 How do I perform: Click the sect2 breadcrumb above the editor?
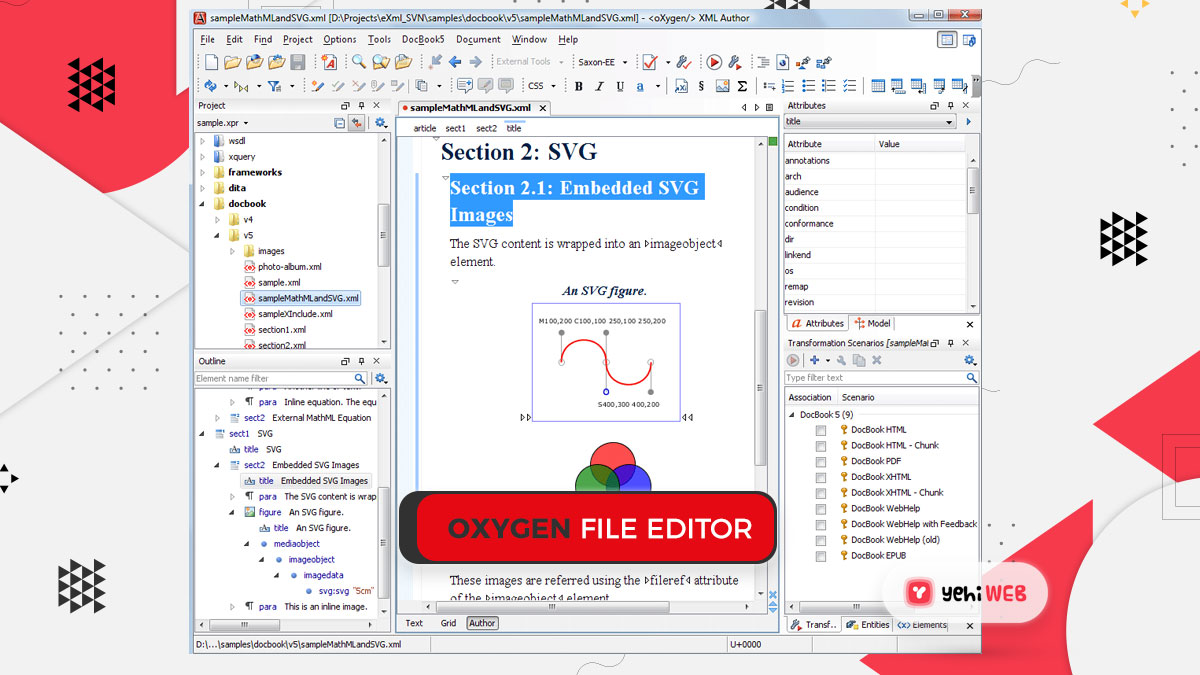pos(486,127)
